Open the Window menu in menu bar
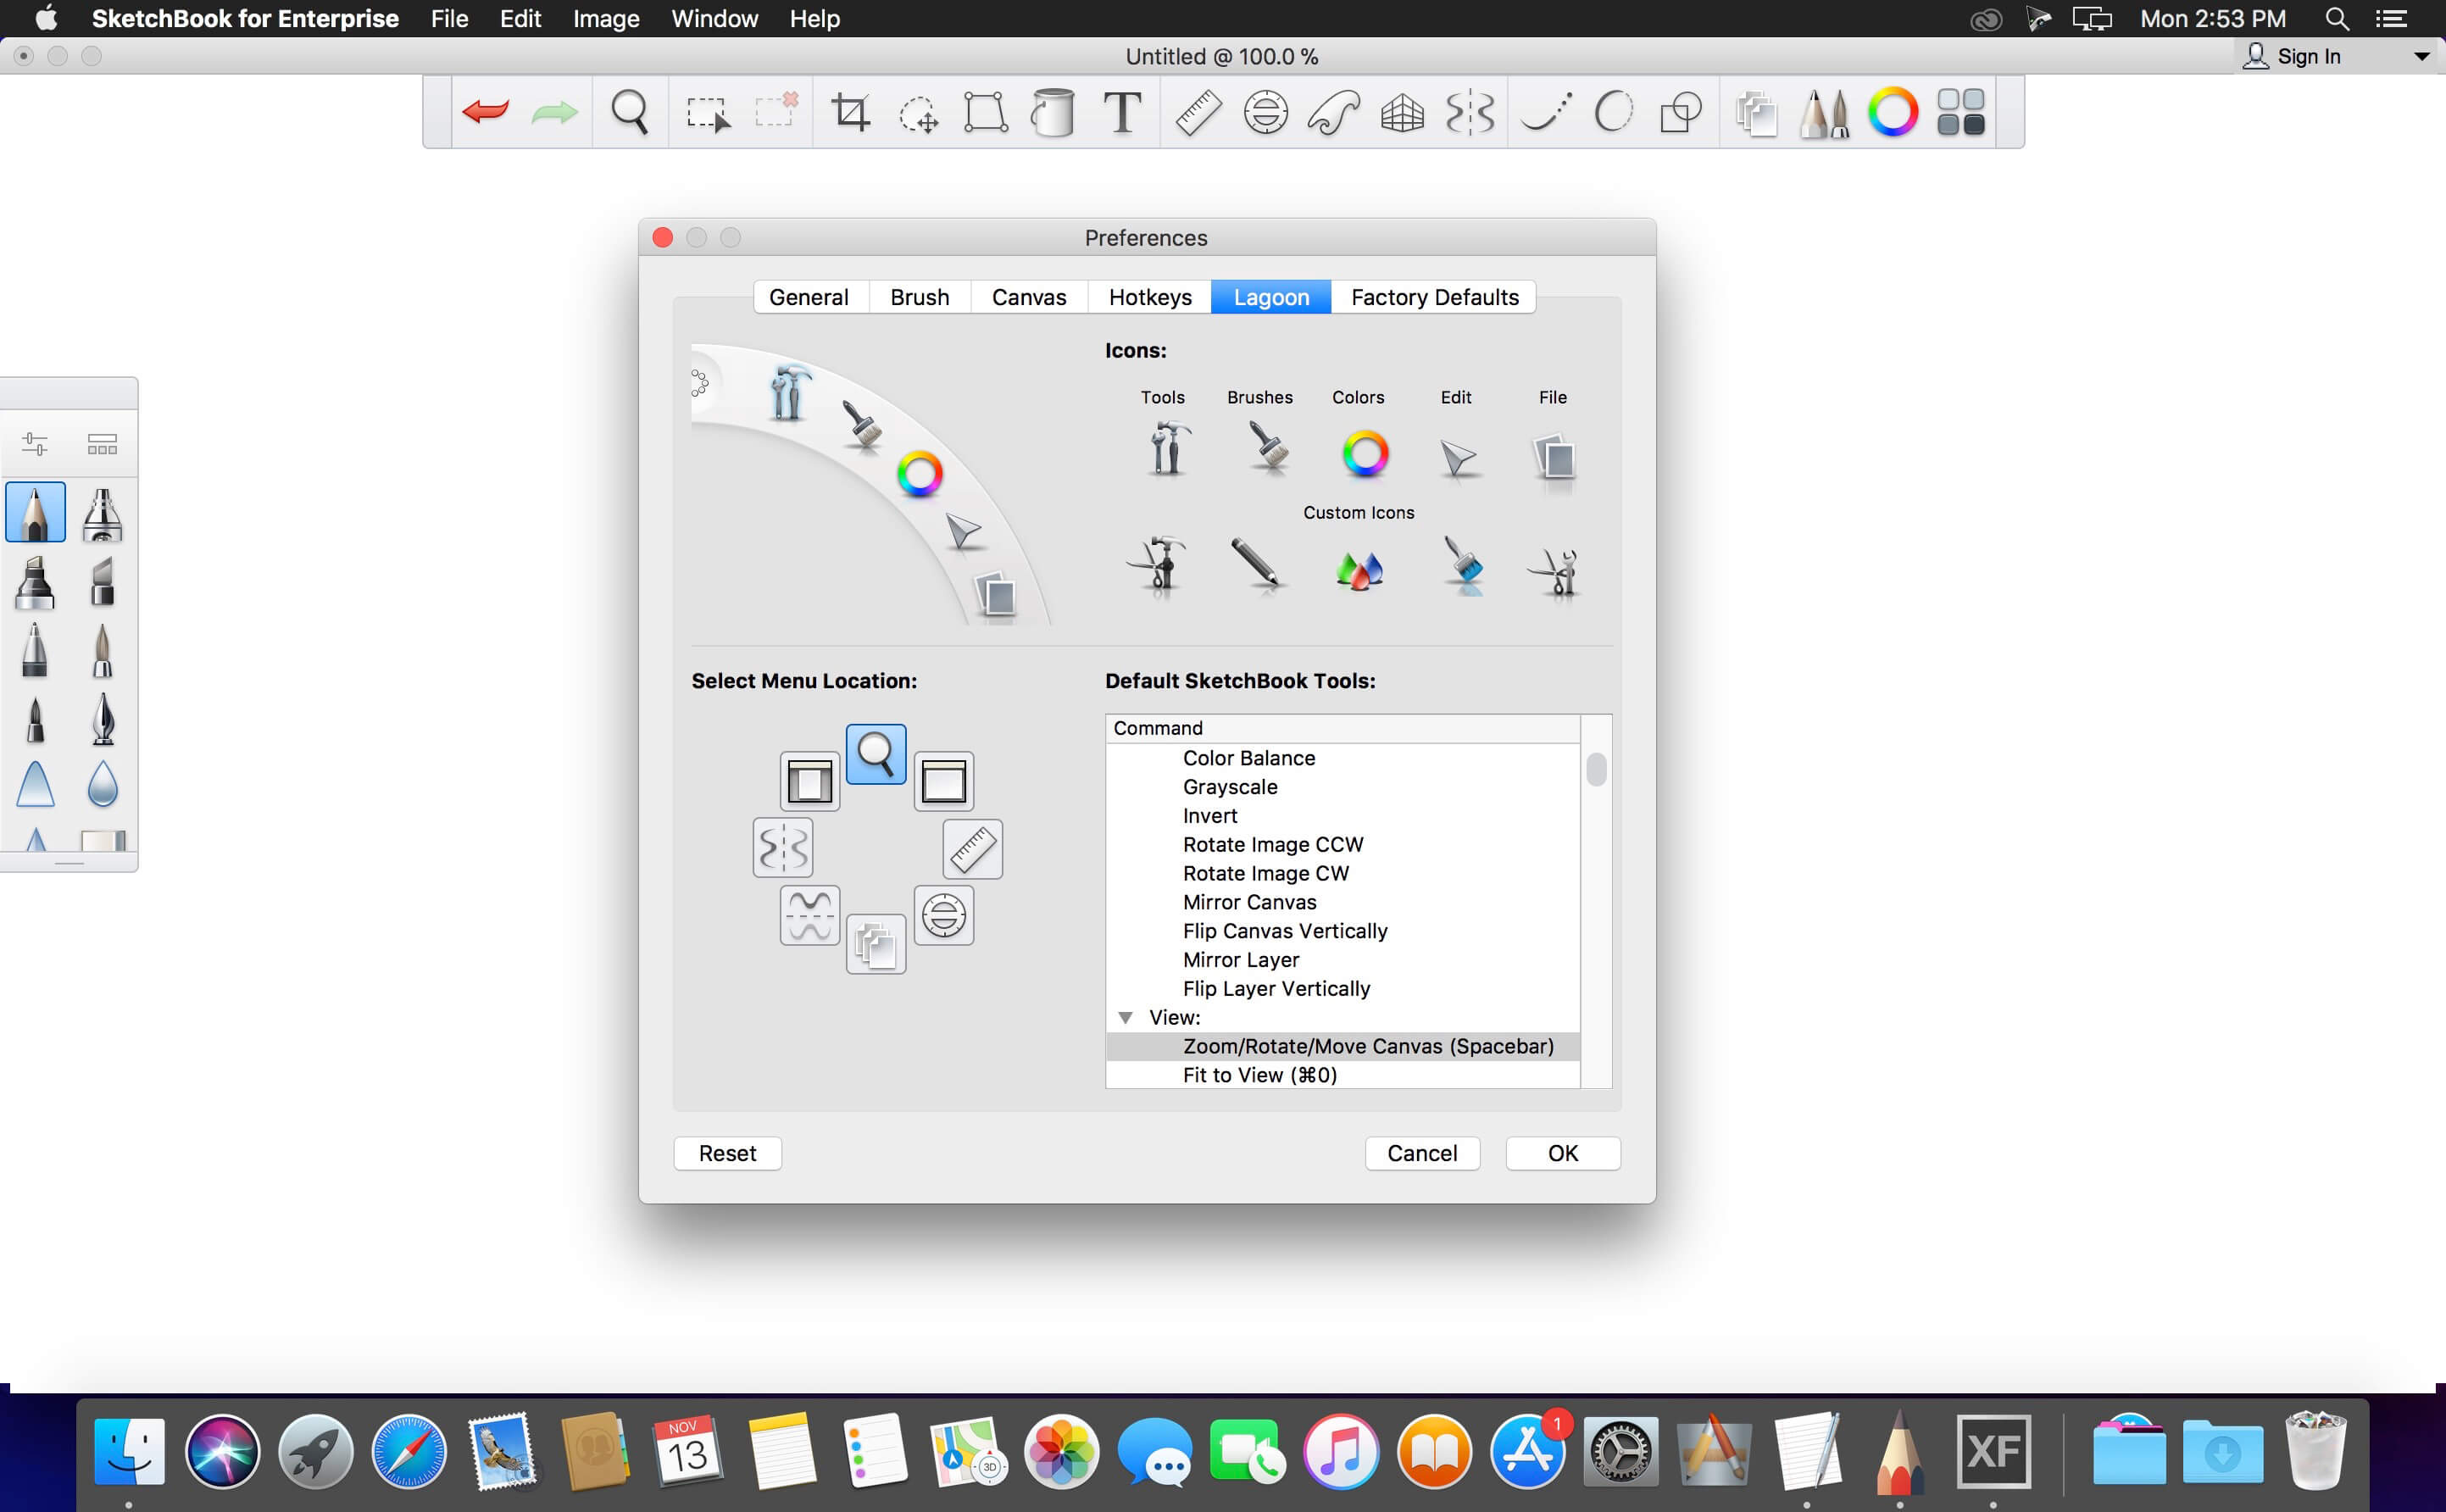2446x1512 pixels. (714, 19)
